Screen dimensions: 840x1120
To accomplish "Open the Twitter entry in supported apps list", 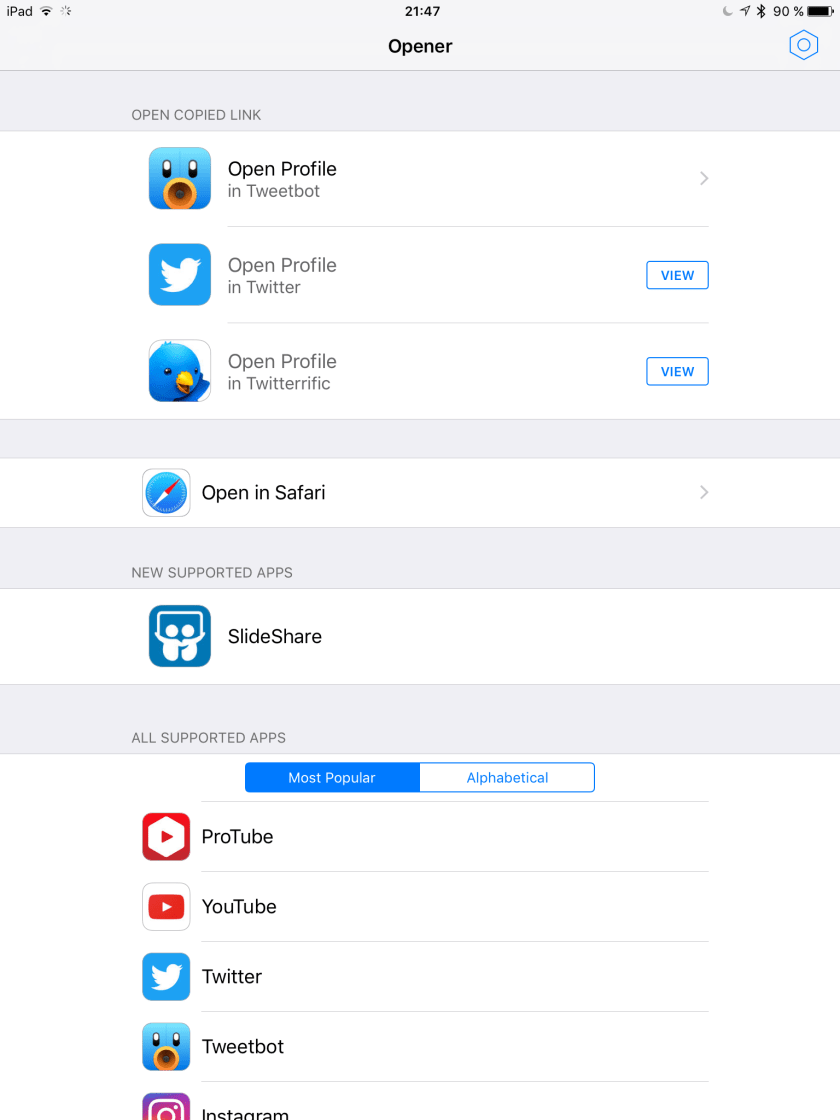I will coord(232,977).
